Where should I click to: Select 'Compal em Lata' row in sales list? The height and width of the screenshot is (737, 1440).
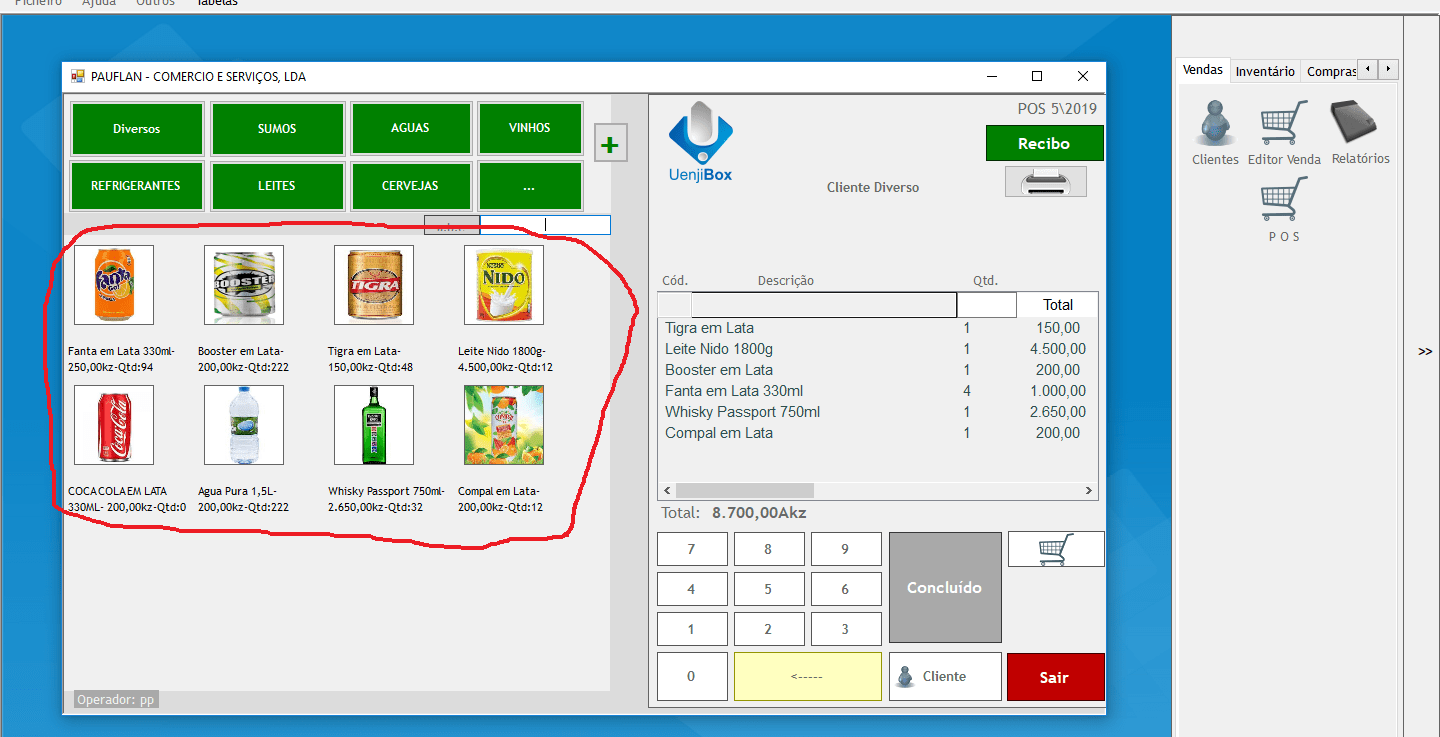pos(877,433)
